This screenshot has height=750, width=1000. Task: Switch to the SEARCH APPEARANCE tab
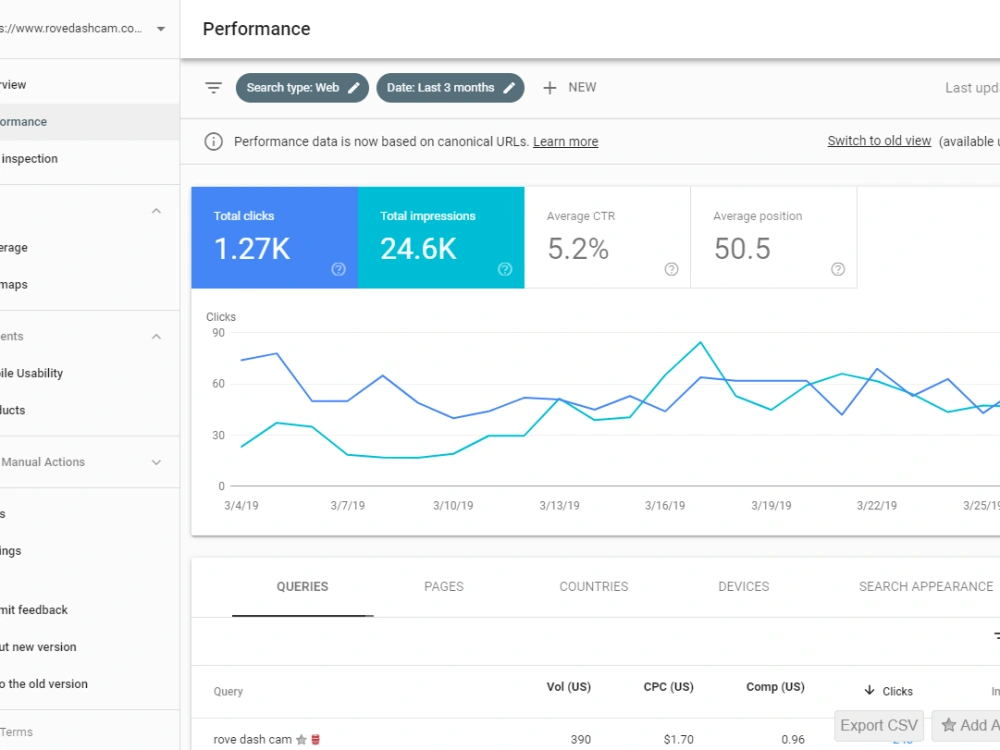point(926,587)
